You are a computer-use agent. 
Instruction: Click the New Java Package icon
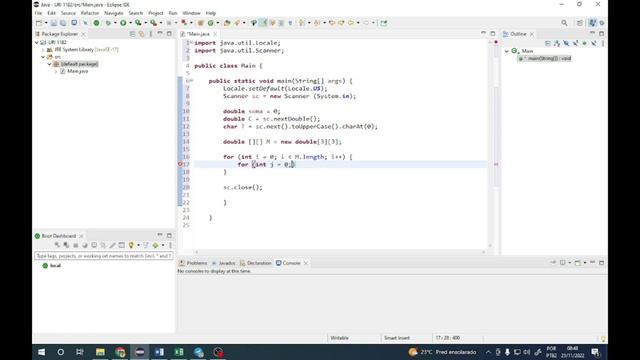click(x=200, y=23)
